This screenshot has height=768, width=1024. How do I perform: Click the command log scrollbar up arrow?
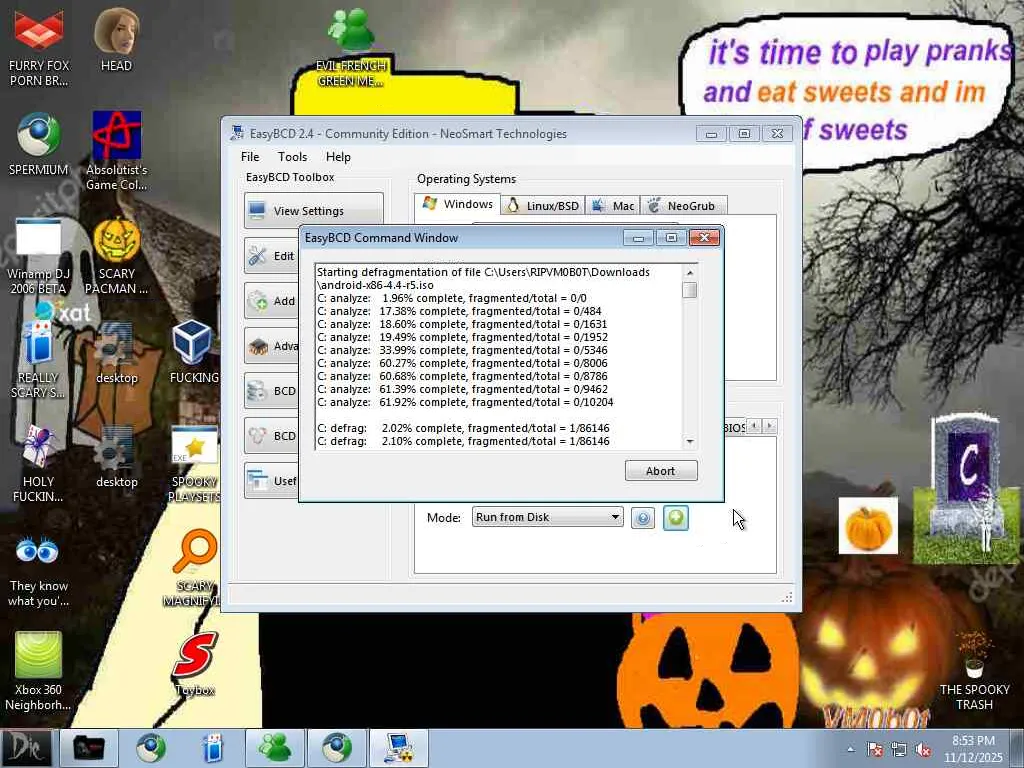click(x=690, y=272)
